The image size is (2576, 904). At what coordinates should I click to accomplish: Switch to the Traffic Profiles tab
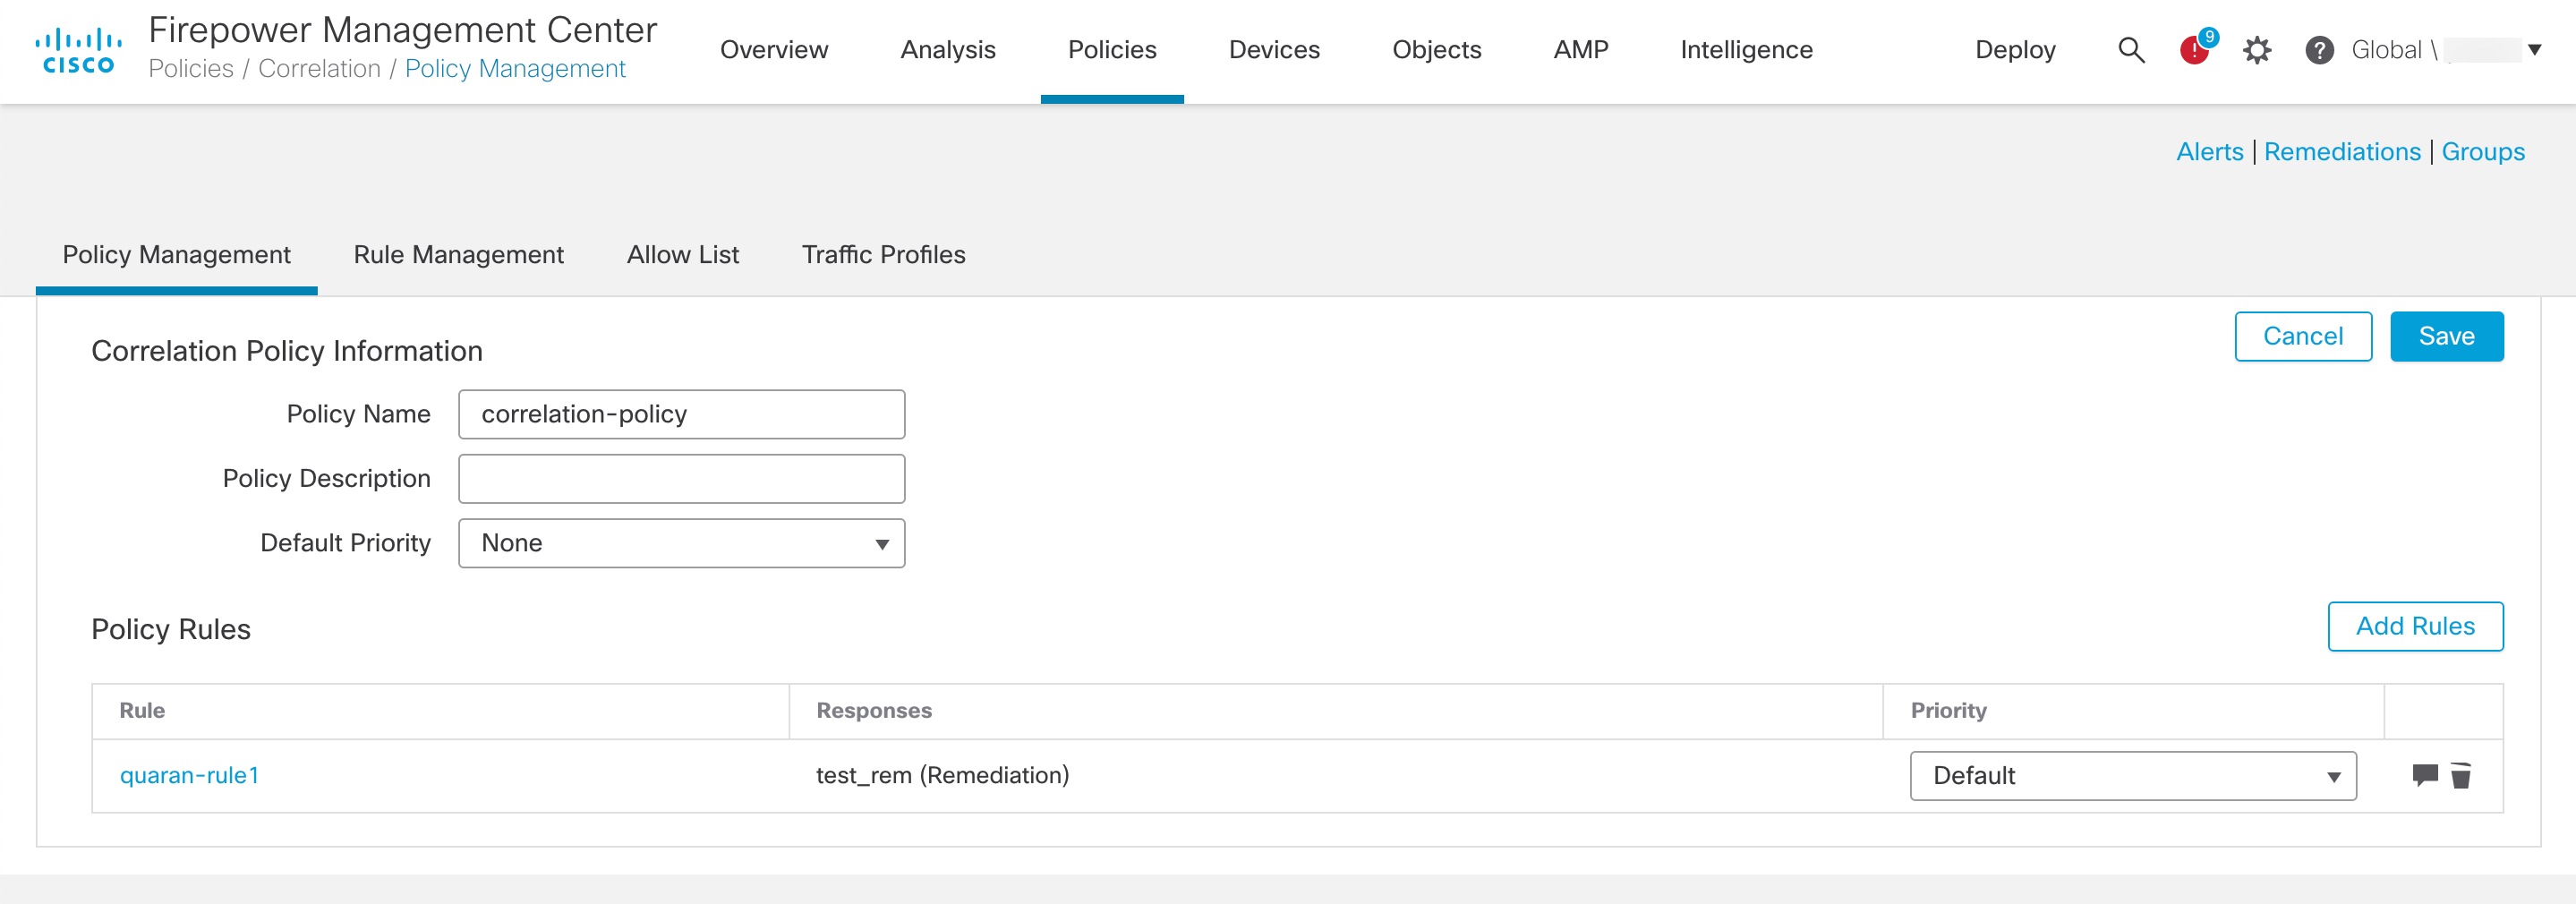point(883,255)
